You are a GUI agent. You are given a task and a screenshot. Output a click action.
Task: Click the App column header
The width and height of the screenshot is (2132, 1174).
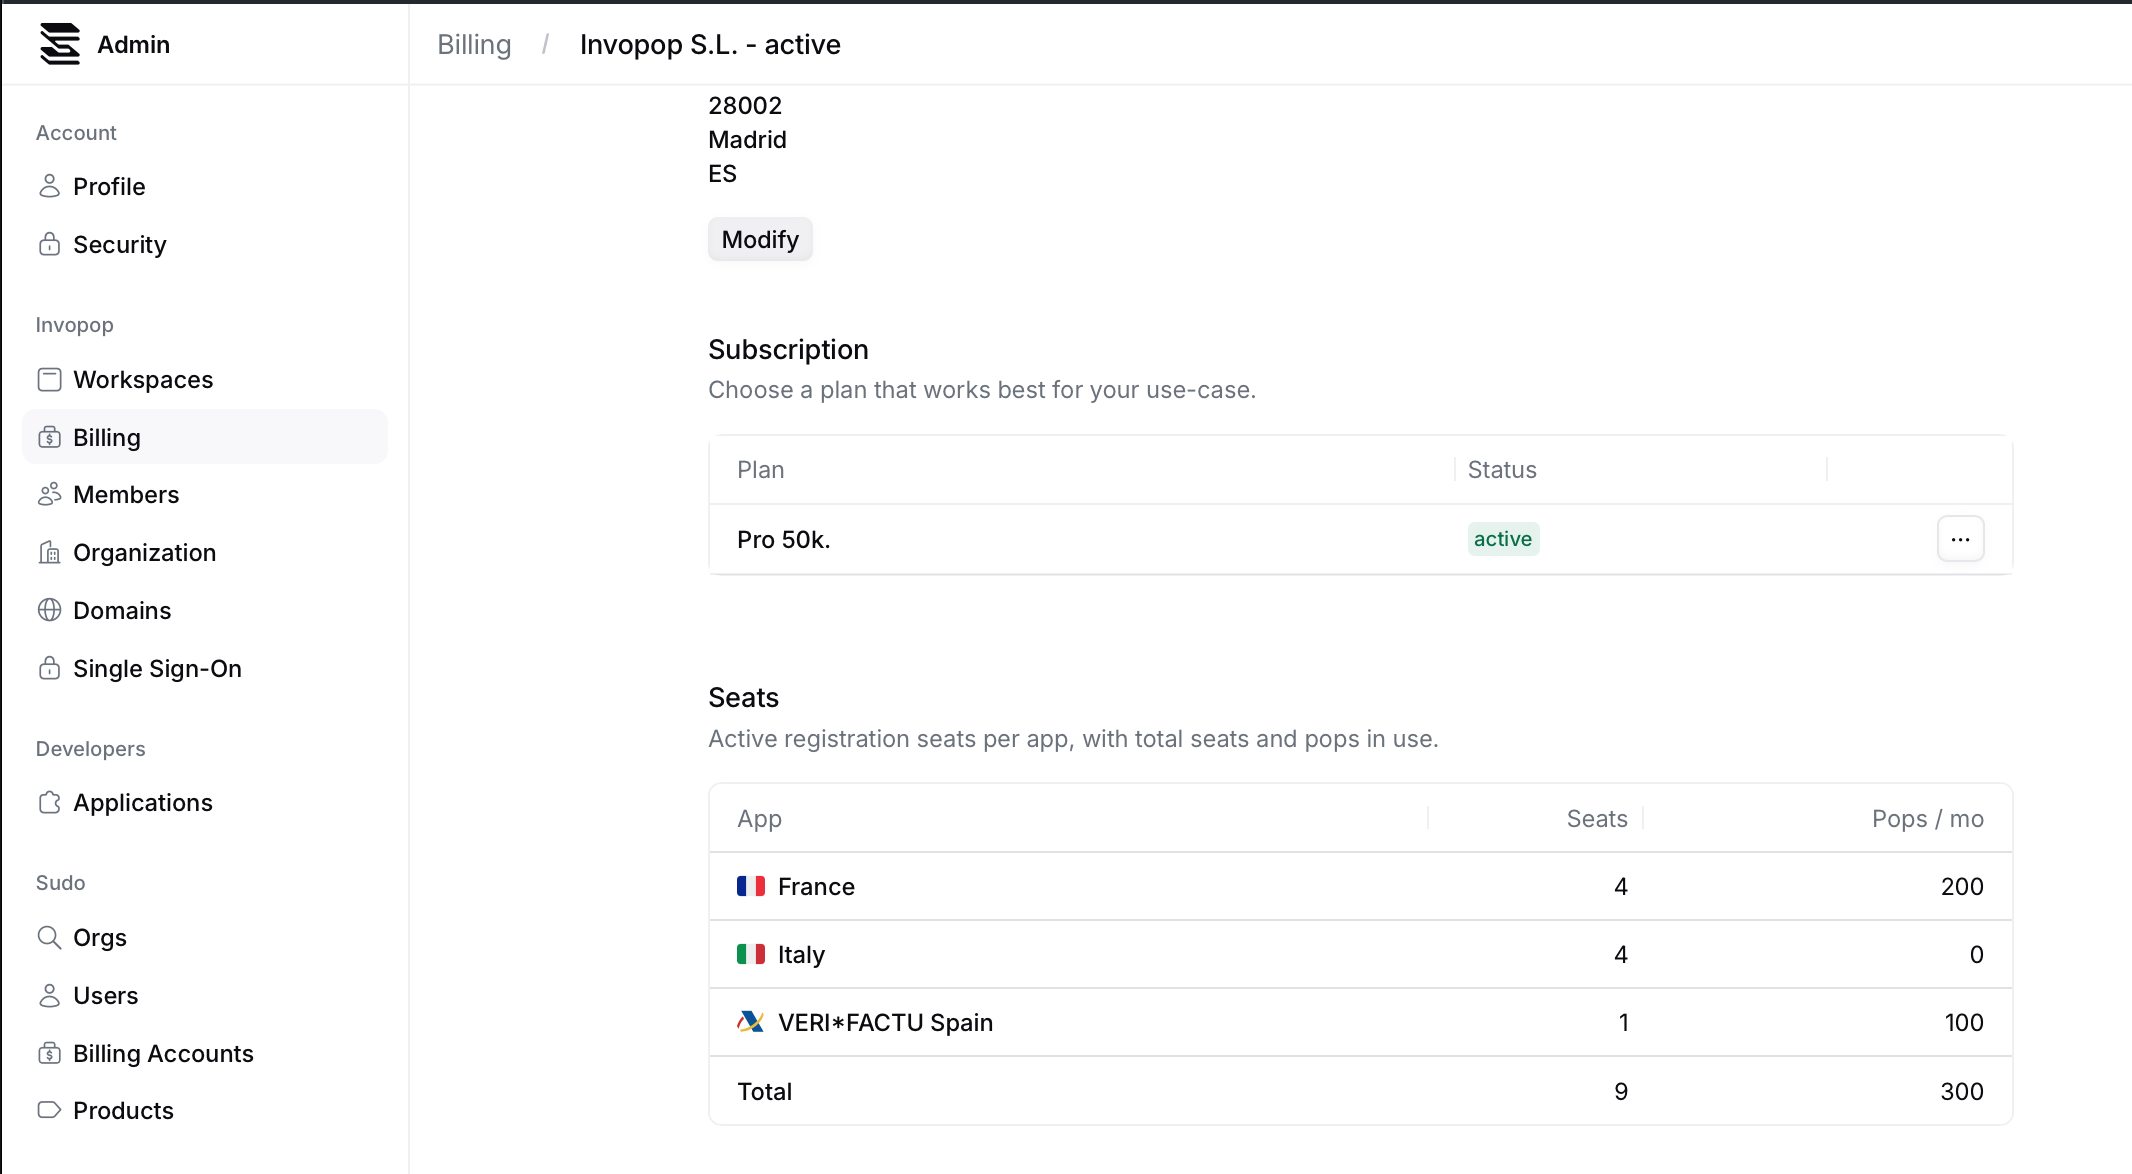(759, 818)
